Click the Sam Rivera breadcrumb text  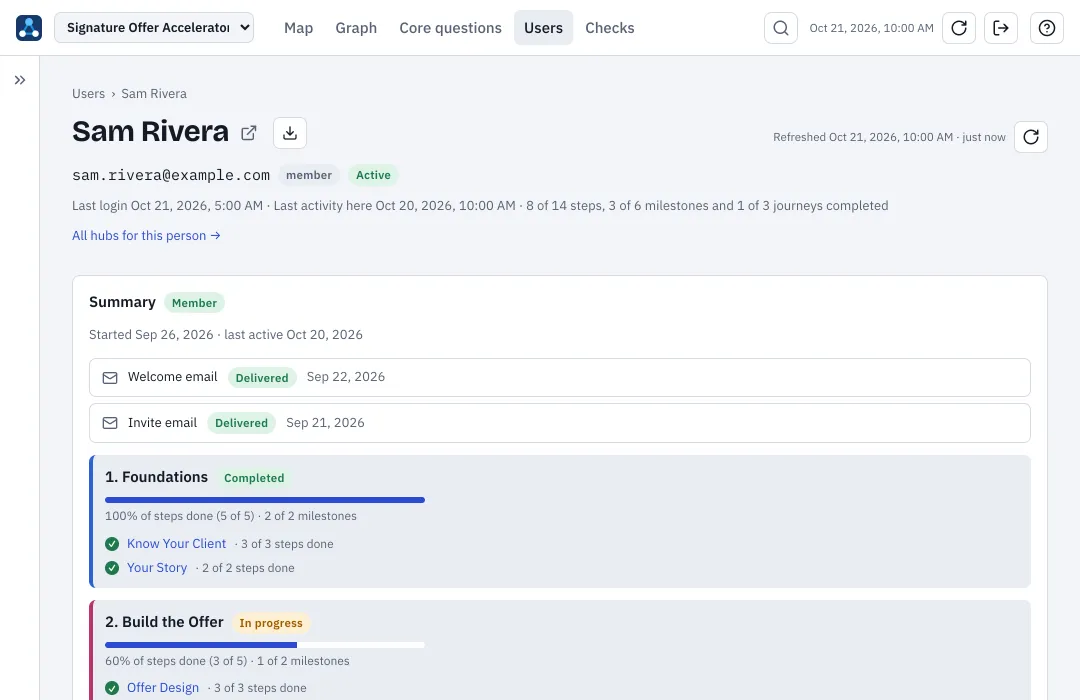pos(154,94)
